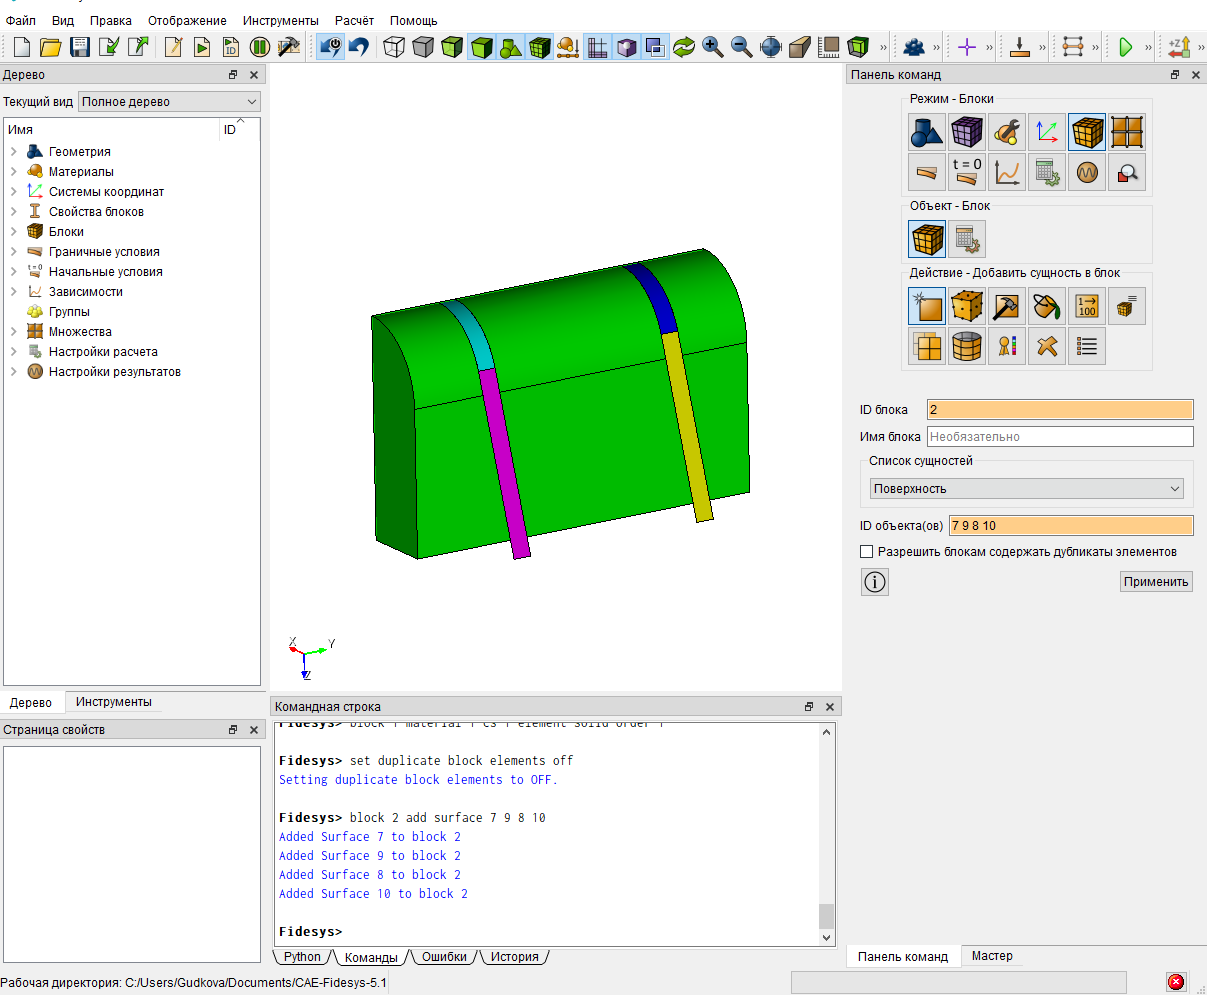Image resolution: width=1207 pixels, height=995 pixels.
Task: Toggle the green mesh cube display
Action: click(x=540, y=47)
